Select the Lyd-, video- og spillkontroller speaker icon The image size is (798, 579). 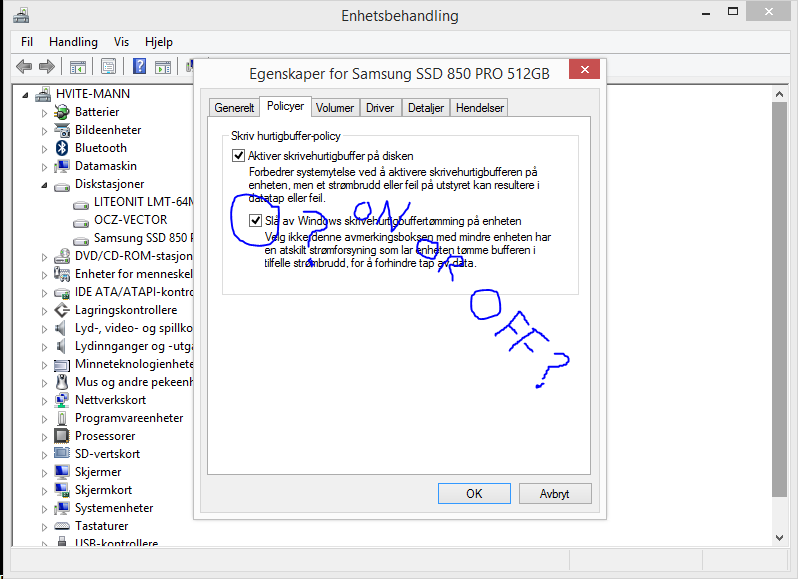tap(61, 328)
